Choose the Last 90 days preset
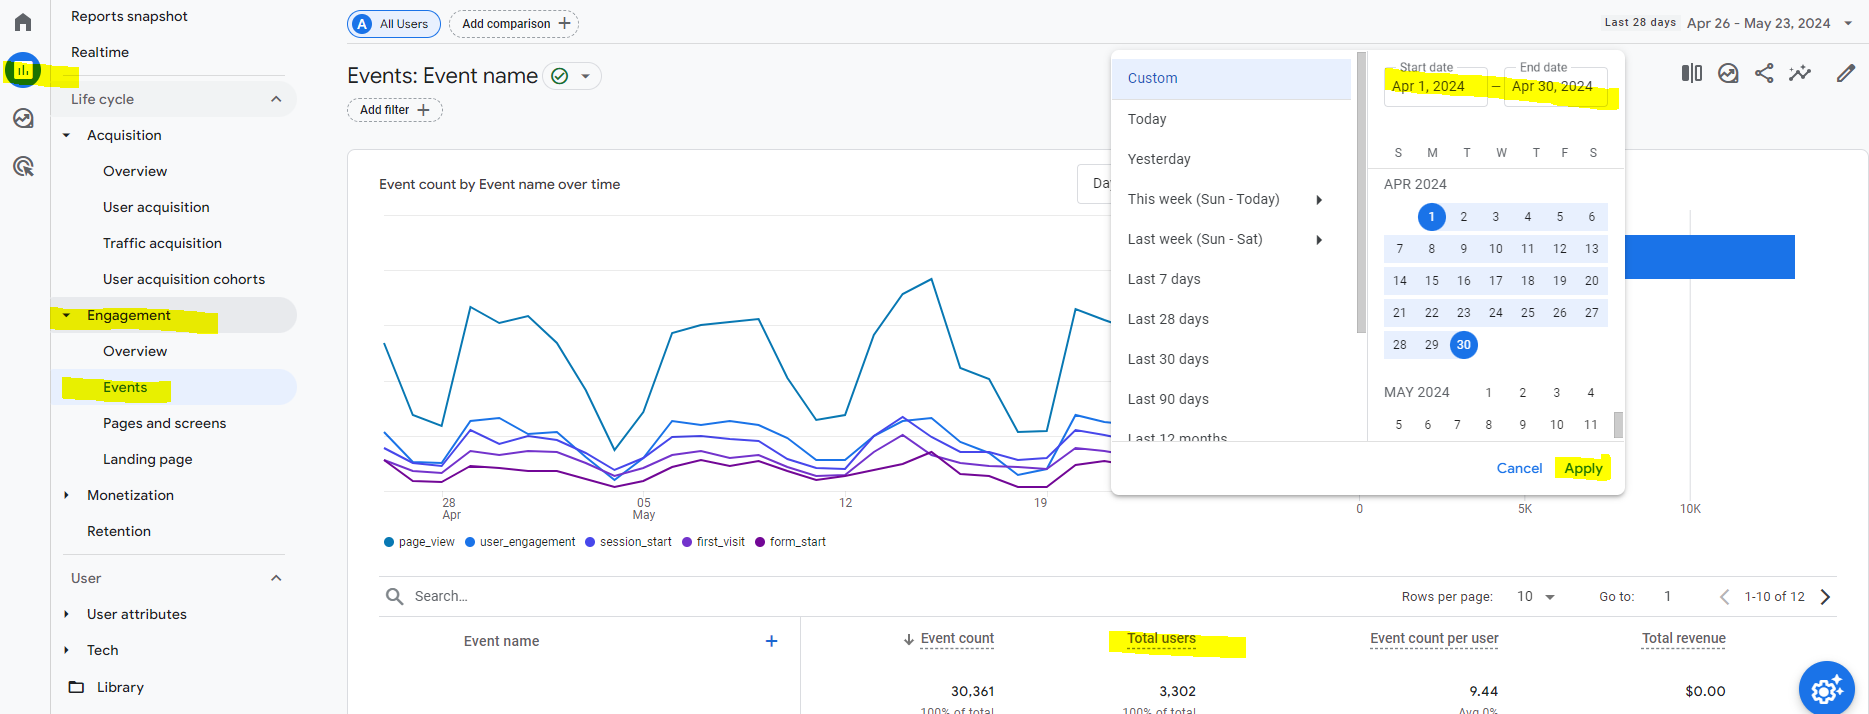Screen dimensions: 1869x714 point(1168,399)
